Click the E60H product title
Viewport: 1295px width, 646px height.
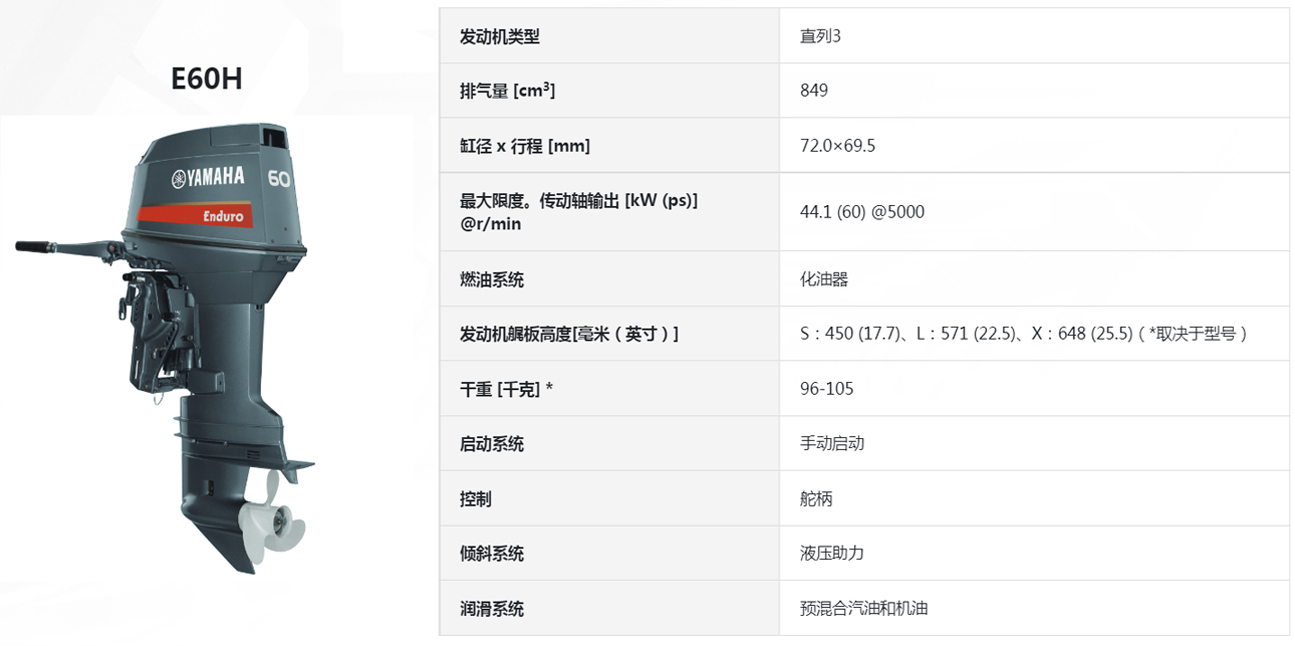click(207, 79)
